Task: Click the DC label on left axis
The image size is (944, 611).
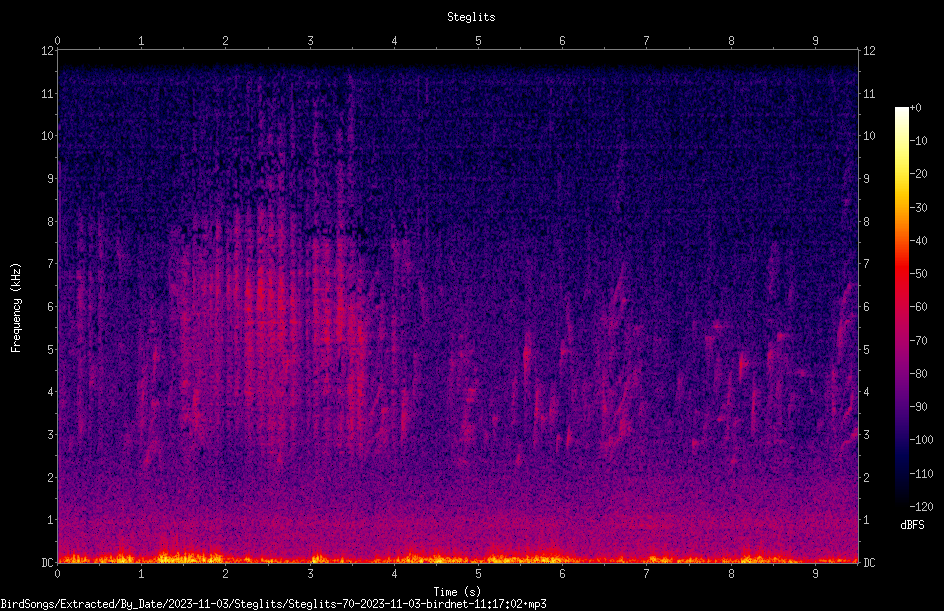Action: (47, 562)
